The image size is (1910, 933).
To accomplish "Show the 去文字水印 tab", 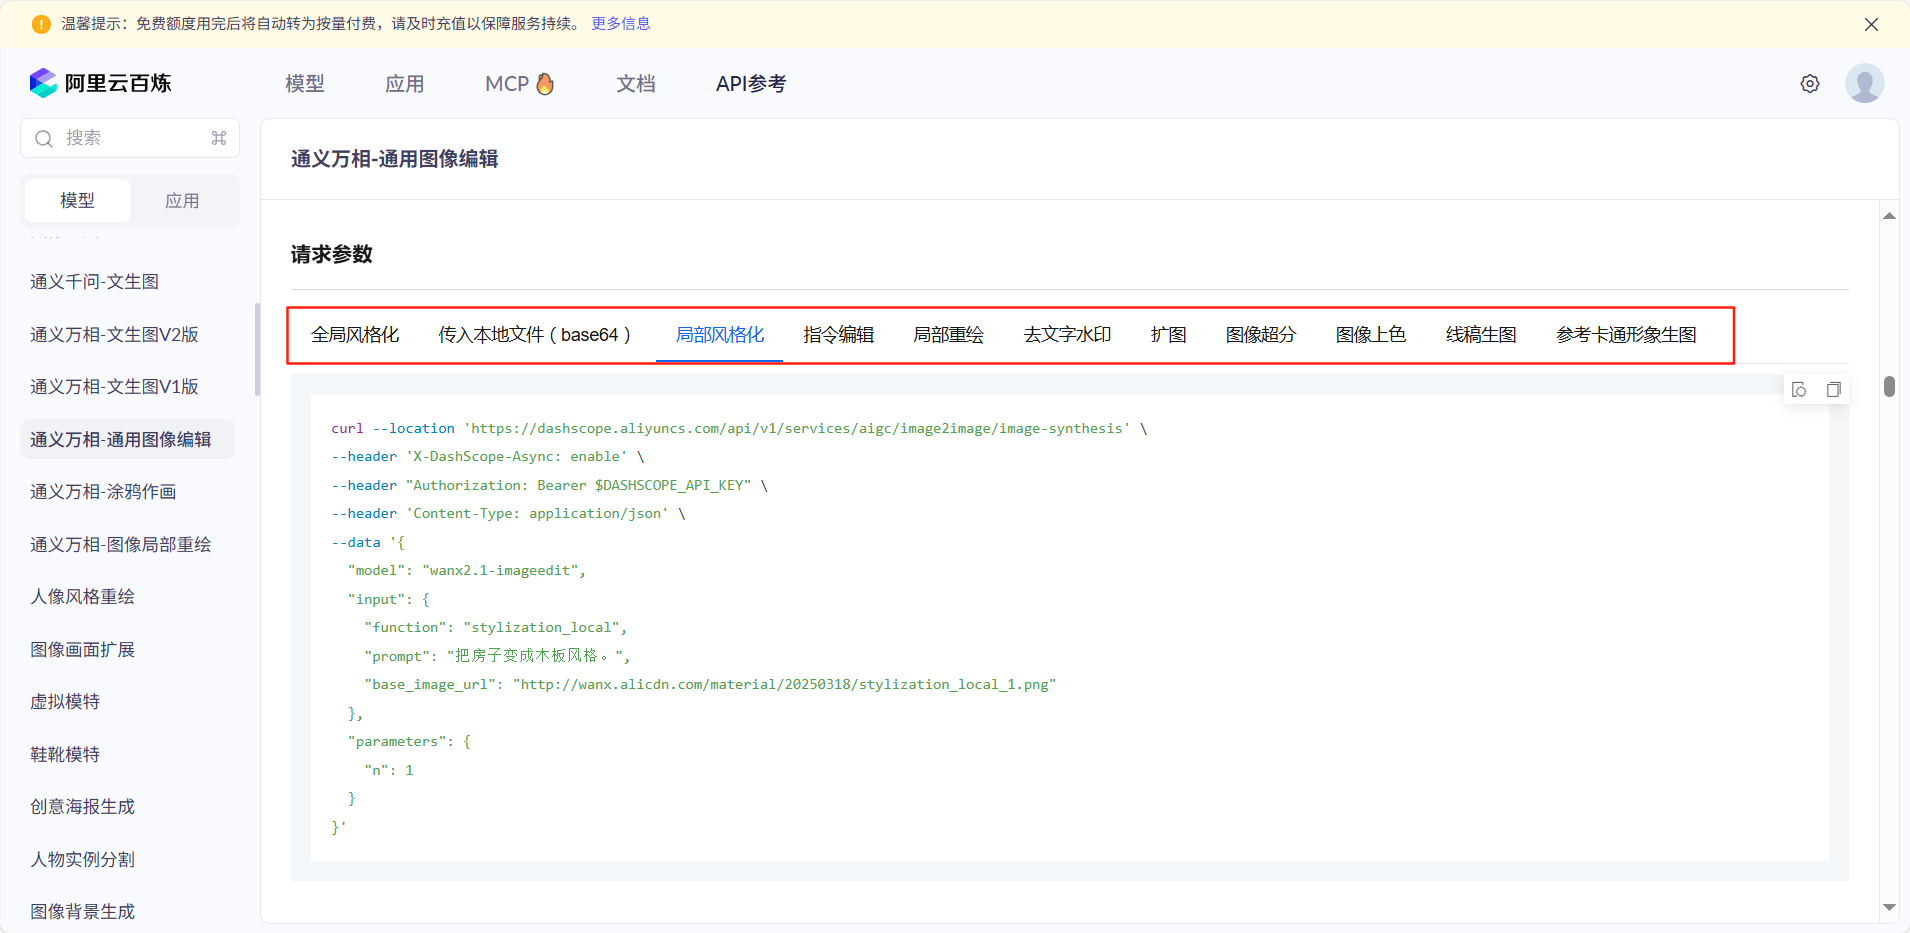I will click(1068, 335).
